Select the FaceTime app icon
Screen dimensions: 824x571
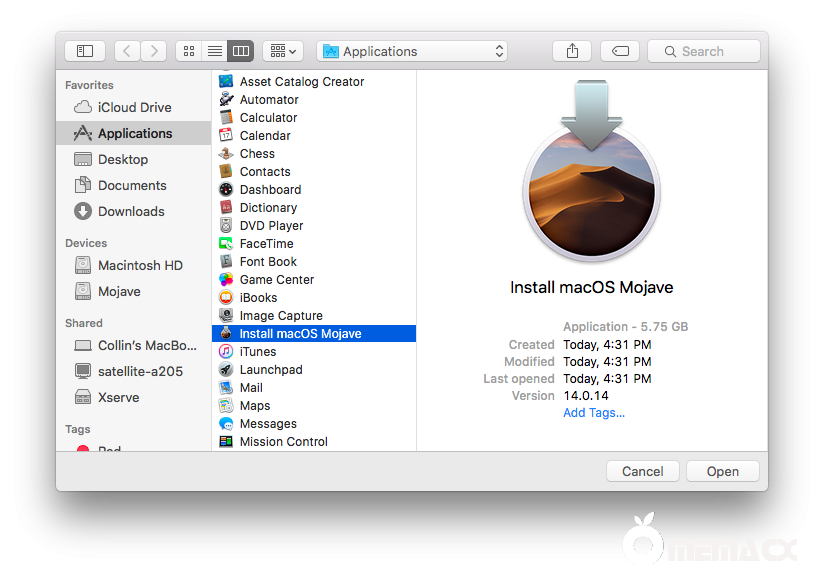click(226, 244)
